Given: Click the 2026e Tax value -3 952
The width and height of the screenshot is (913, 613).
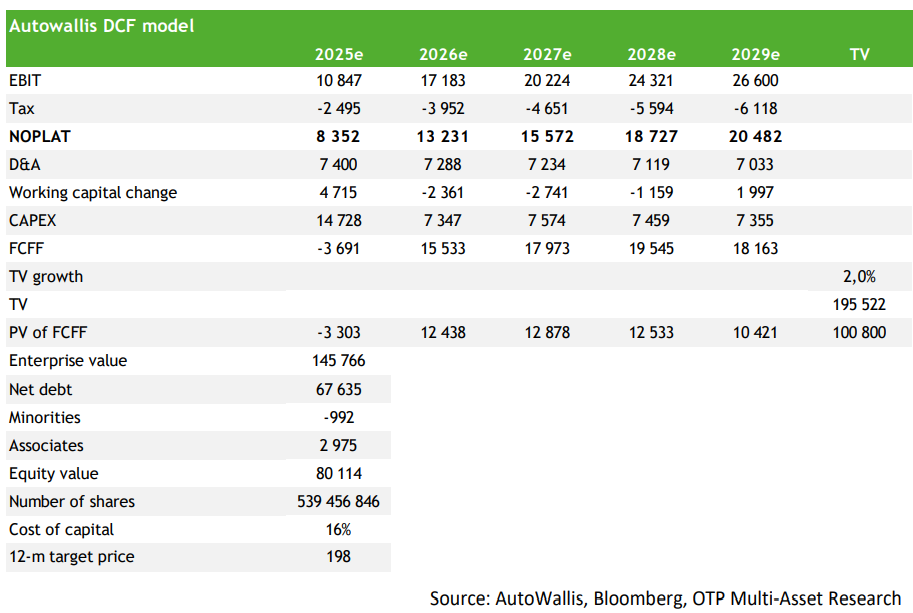Looking at the screenshot, I should click(443, 108).
